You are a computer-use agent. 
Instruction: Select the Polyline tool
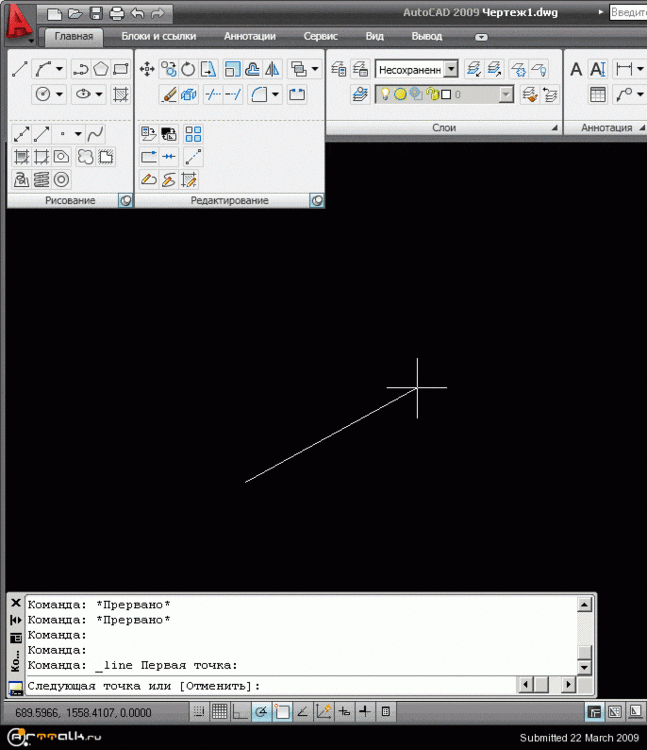[x=80, y=69]
